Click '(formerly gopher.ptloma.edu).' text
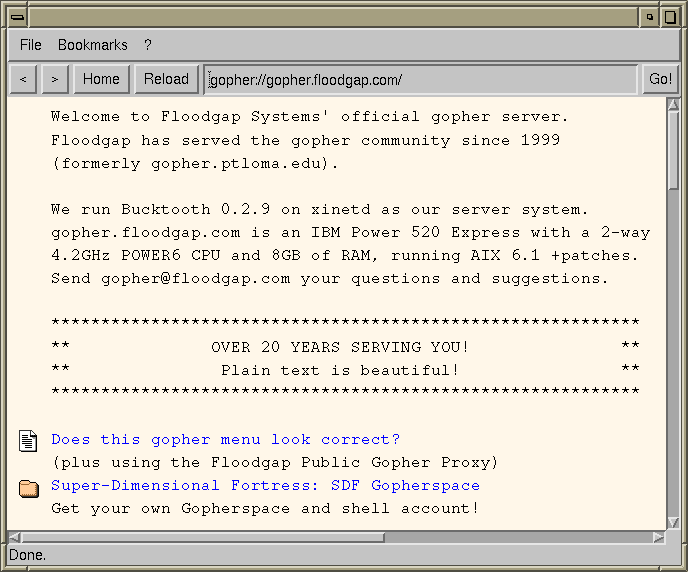The height and width of the screenshot is (572, 688). point(195,164)
